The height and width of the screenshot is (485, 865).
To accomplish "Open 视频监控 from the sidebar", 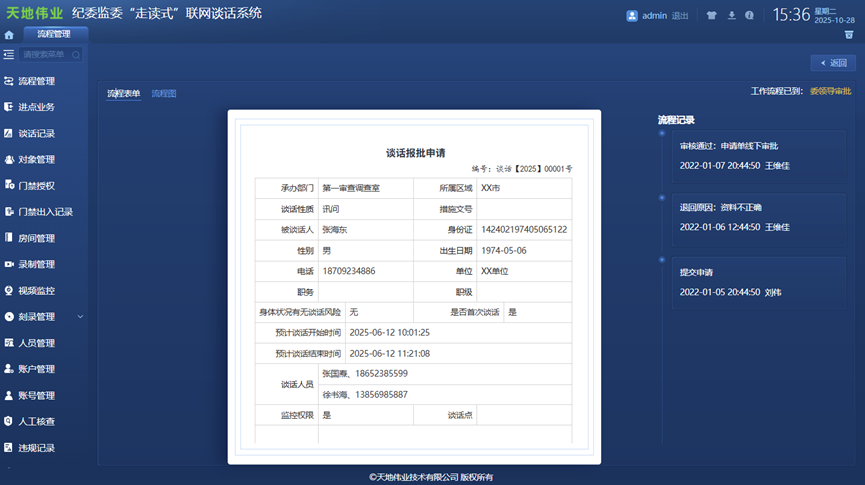I will pyautogui.click(x=36, y=291).
